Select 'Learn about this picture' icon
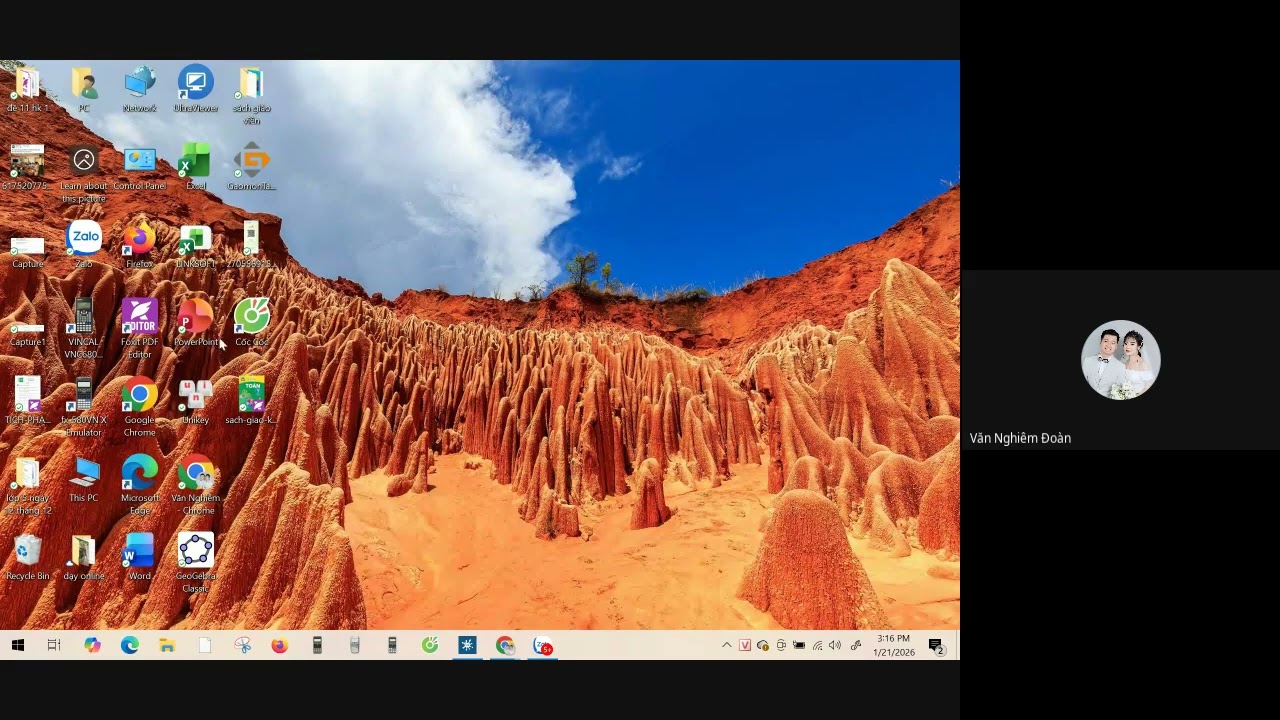 (x=84, y=174)
